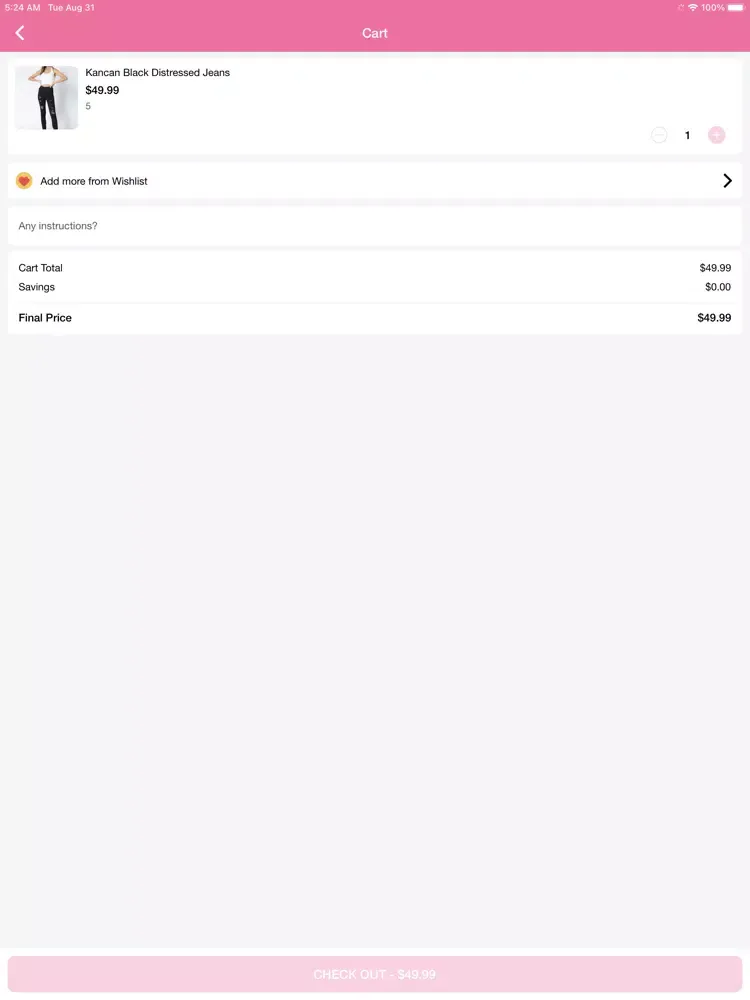Focus the 'Any instructions?' field
Screen dimensions: 750x1000
click(375, 226)
